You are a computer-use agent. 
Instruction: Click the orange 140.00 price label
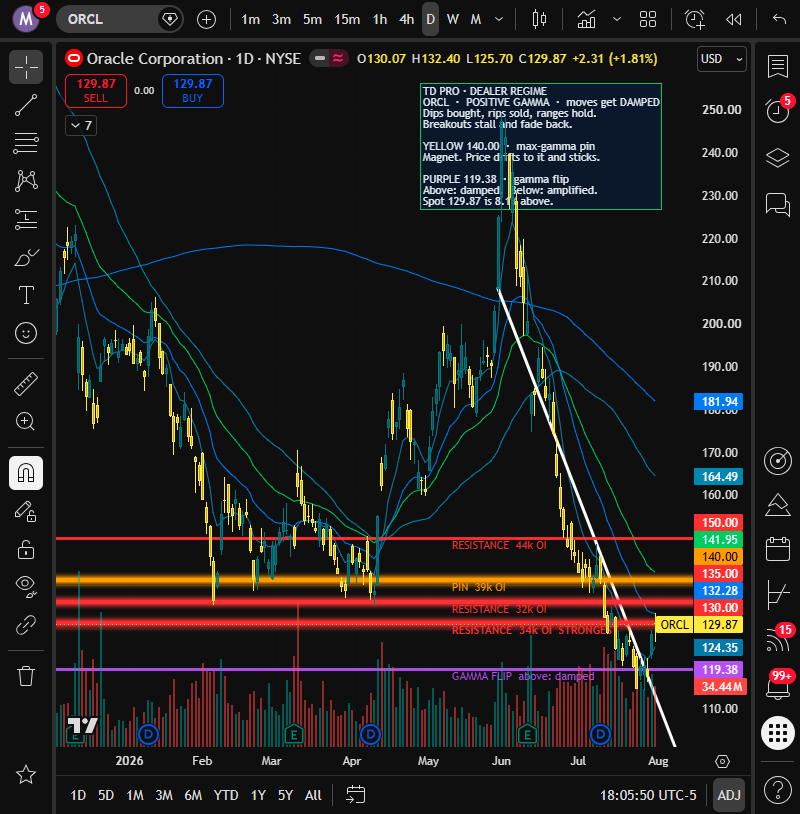(x=718, y=557)
